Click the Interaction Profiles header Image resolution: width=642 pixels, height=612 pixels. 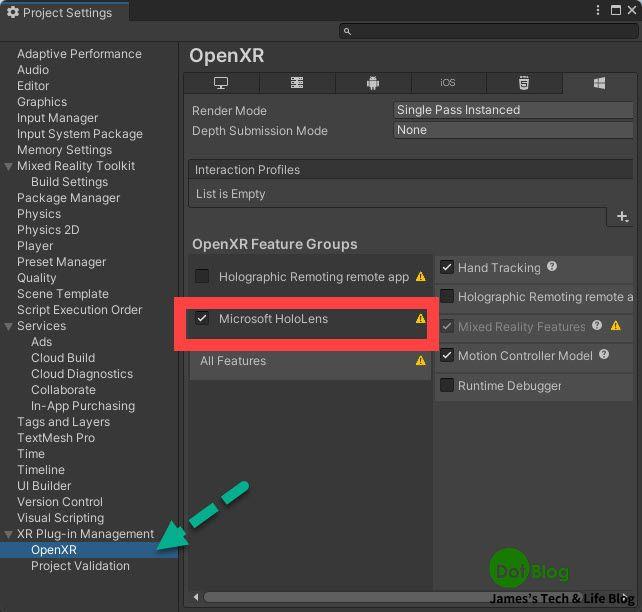point(411,169)
